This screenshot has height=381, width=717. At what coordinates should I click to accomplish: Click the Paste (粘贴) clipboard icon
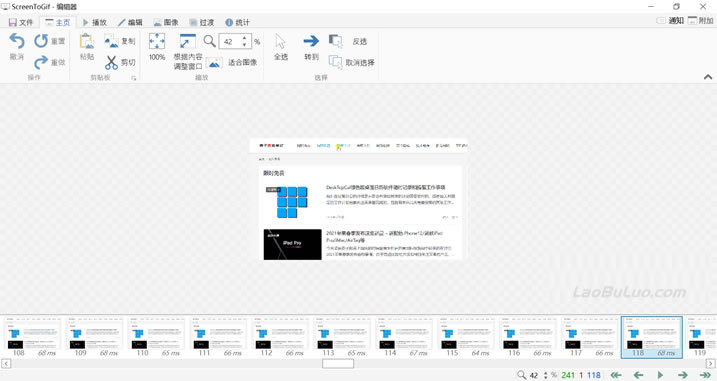(x=87, y=41)
